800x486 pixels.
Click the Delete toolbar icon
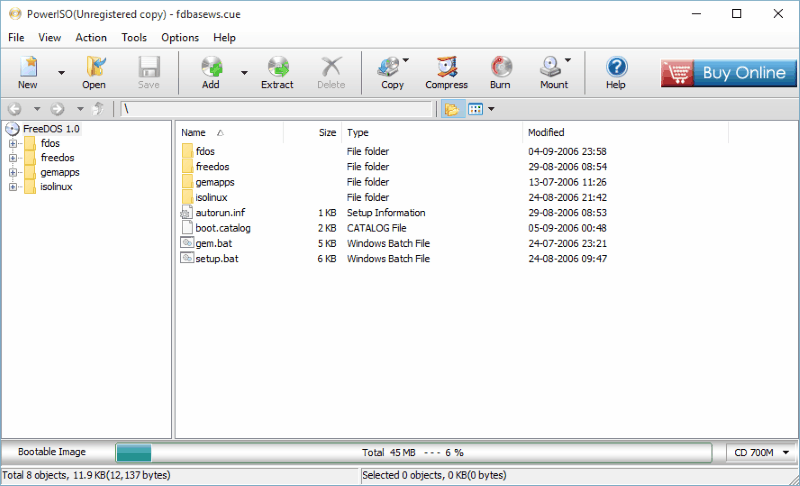331,72
